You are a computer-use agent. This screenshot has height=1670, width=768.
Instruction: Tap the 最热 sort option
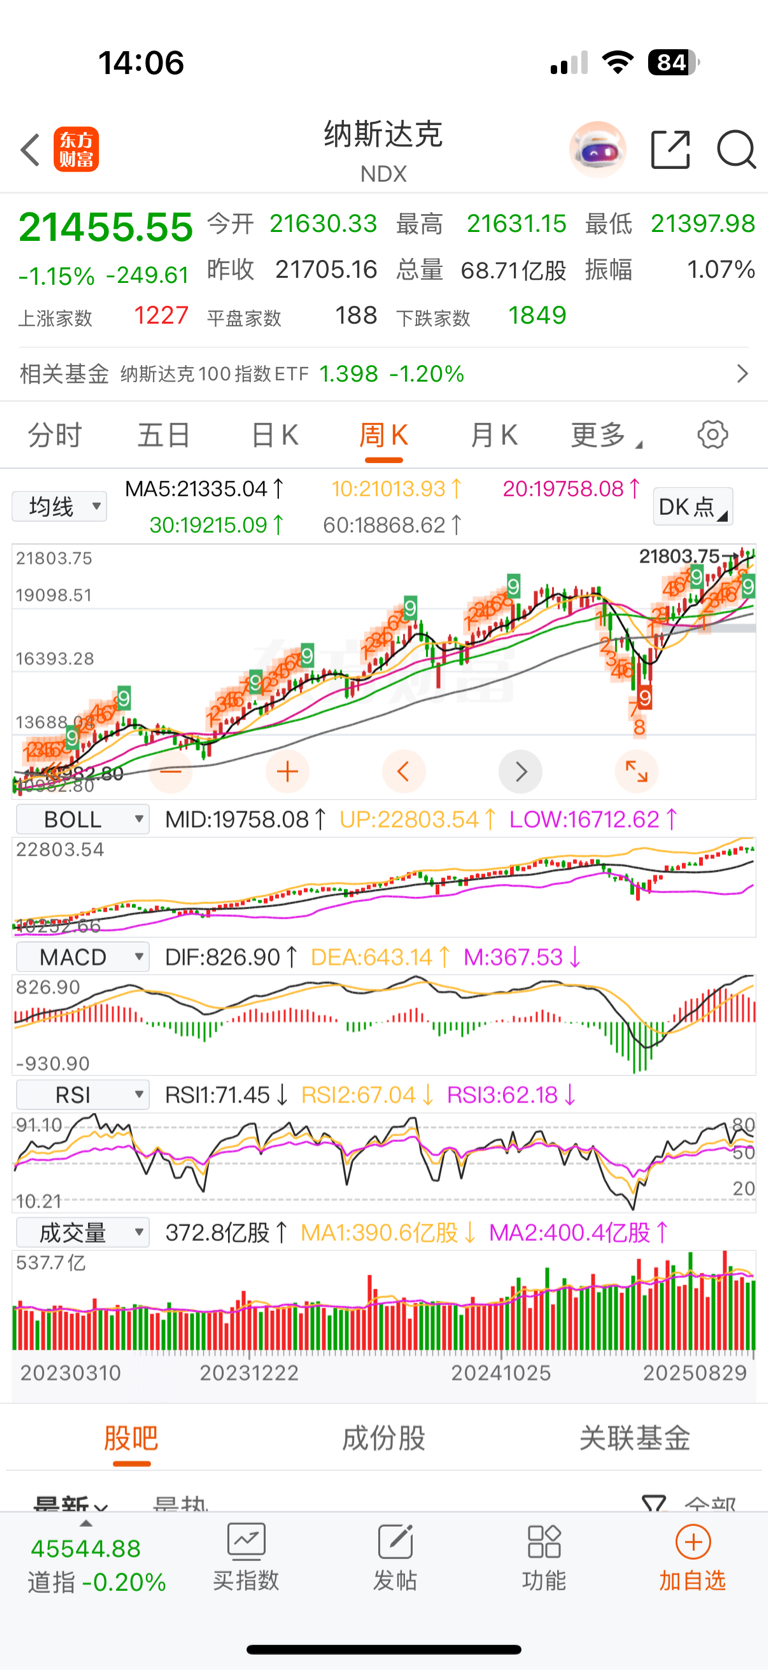[x=180, y=1503]
